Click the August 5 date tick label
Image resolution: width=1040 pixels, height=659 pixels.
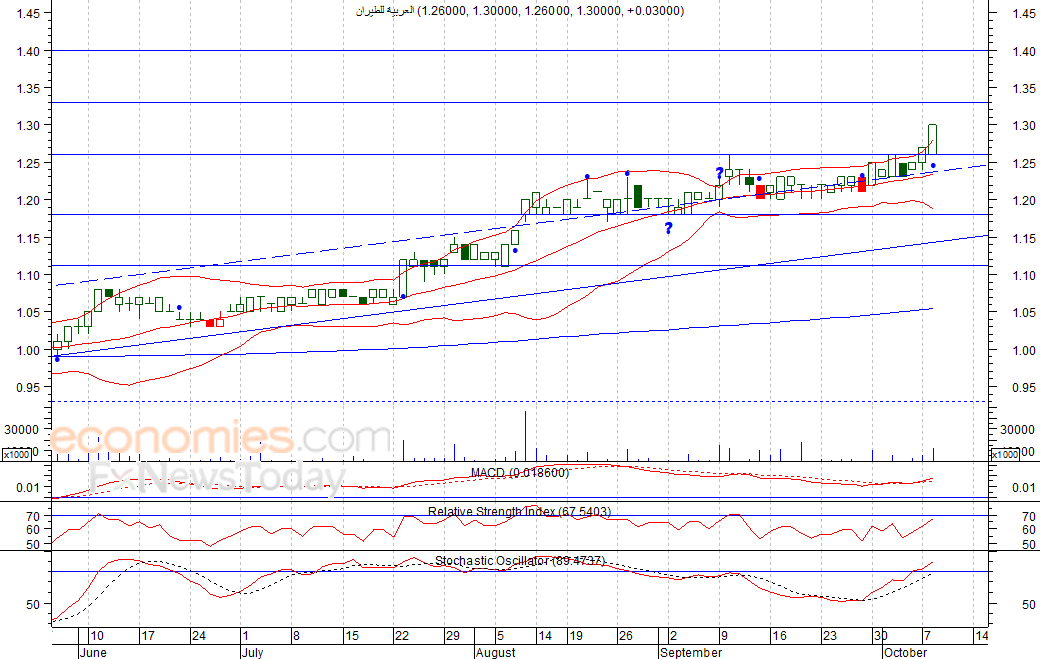500,636
